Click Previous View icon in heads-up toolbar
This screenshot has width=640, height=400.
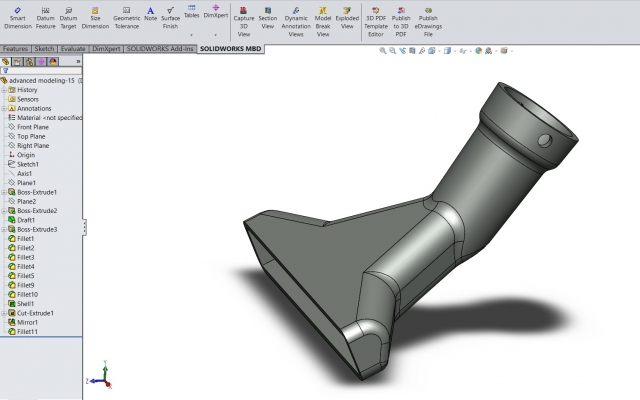[x=402, y=51]
